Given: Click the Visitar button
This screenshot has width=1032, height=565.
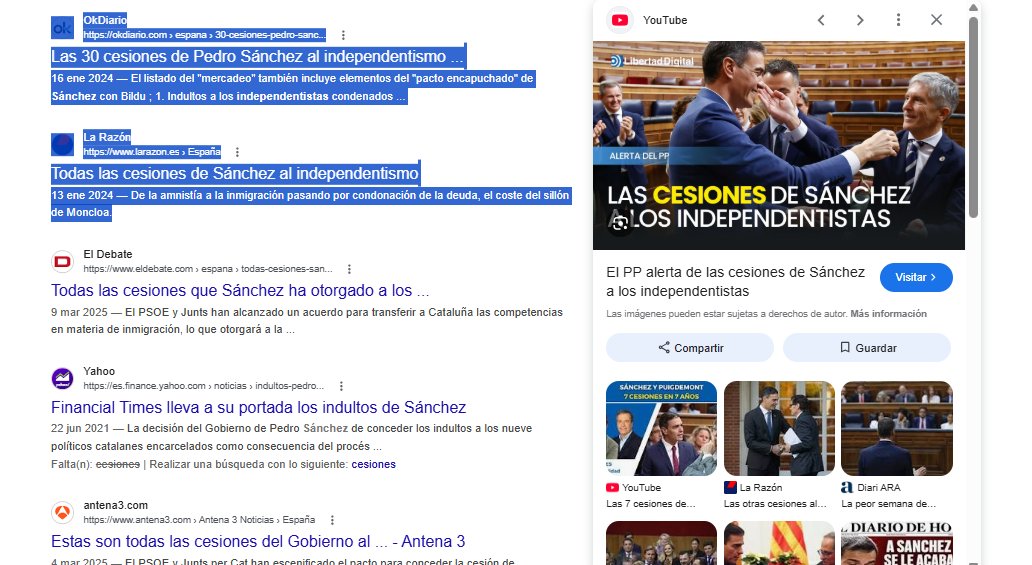Looking at the screenshot, I should [916, 277].
